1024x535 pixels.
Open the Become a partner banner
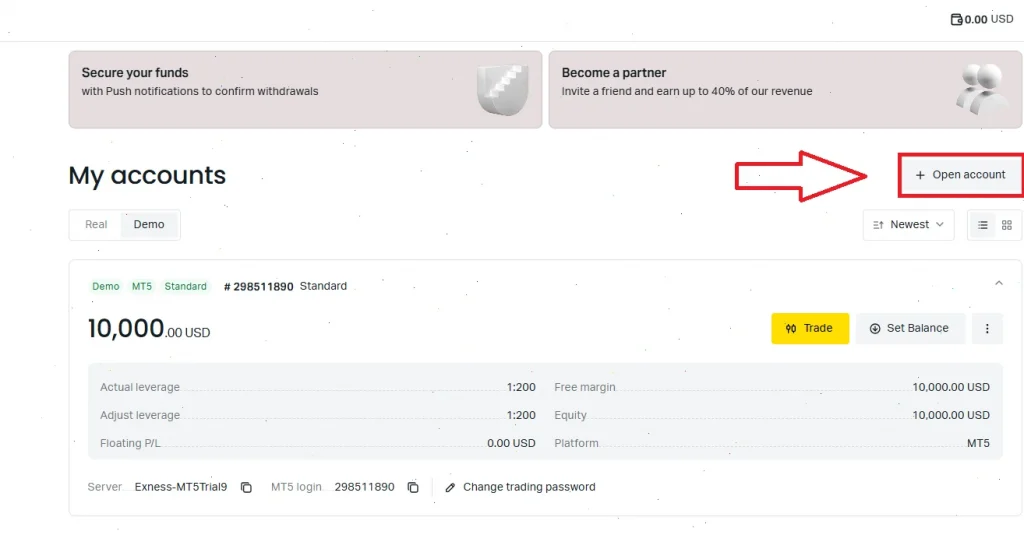pyautogui.click(x=785, y=89)
